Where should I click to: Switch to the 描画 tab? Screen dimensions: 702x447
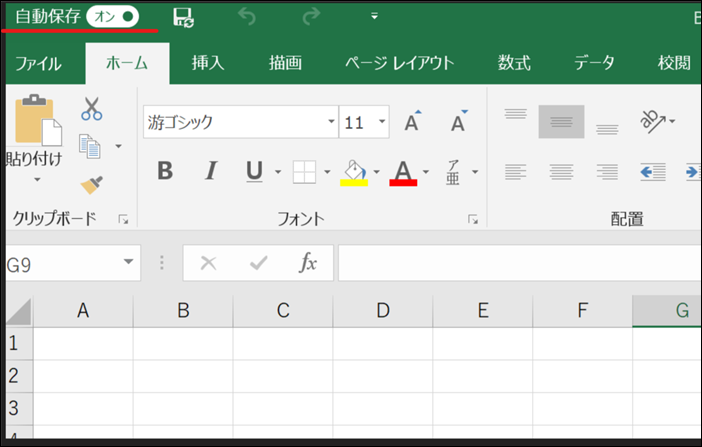click(285, 63)
